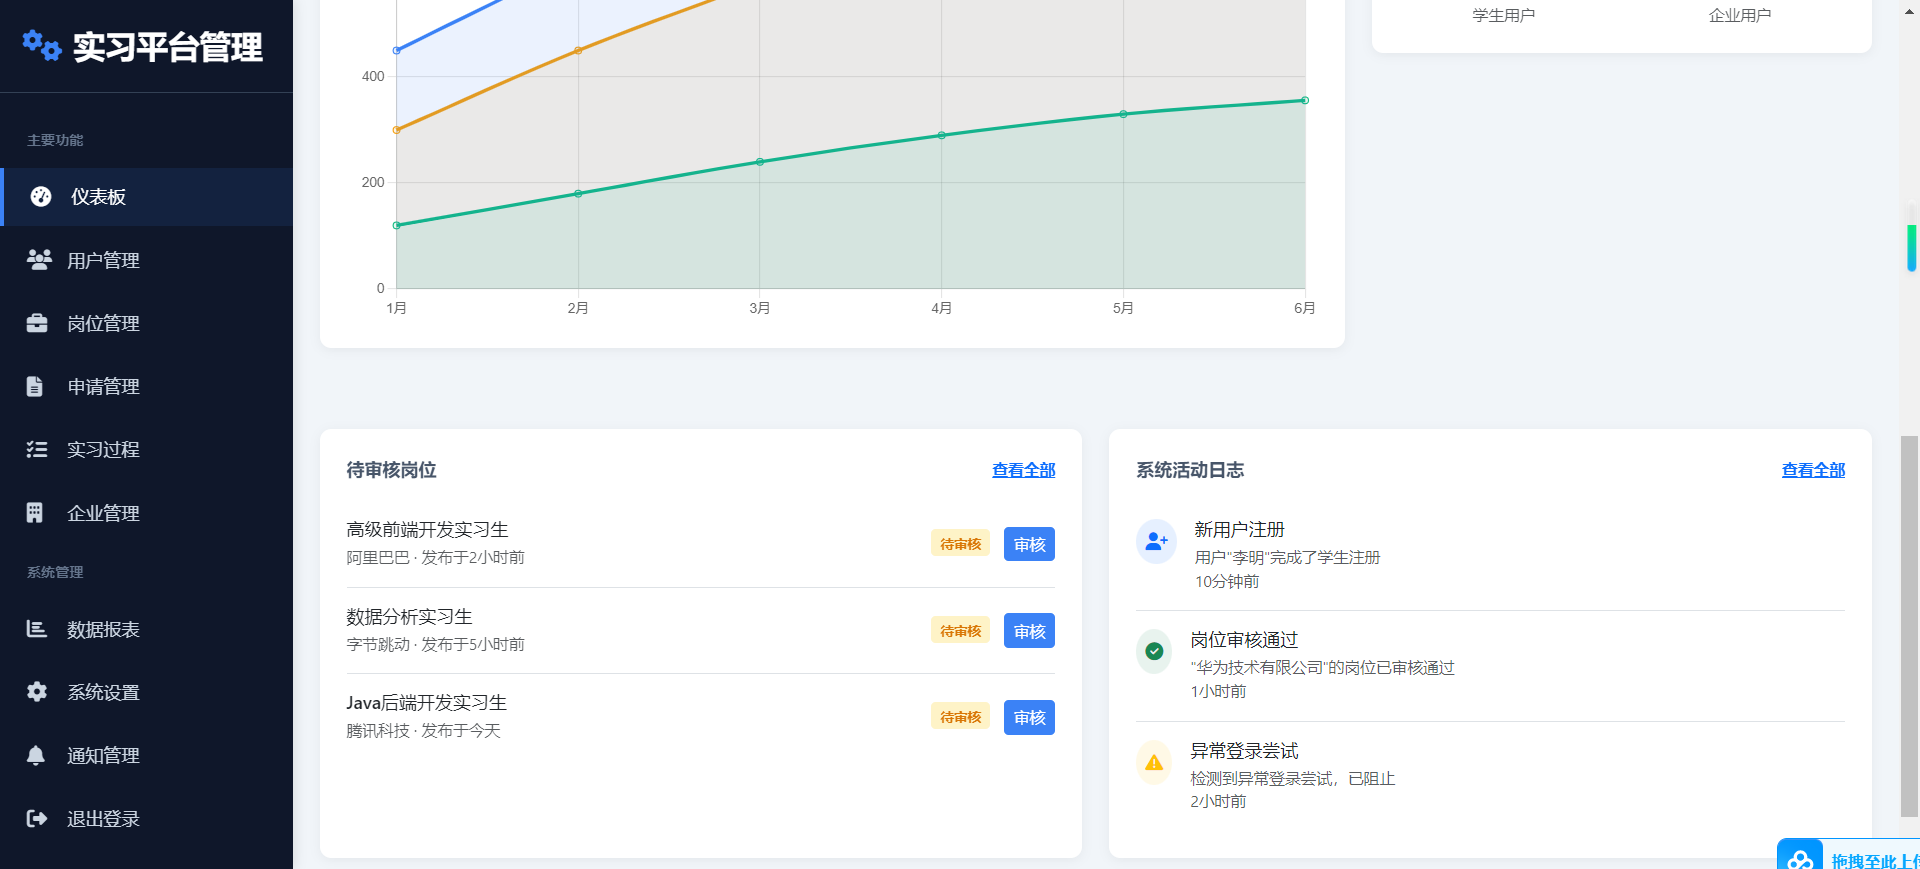This screenshot has height=869, width=1920.
Task: Click the 岗位管理 briefcase icon
Action: [x=37, y=323]
